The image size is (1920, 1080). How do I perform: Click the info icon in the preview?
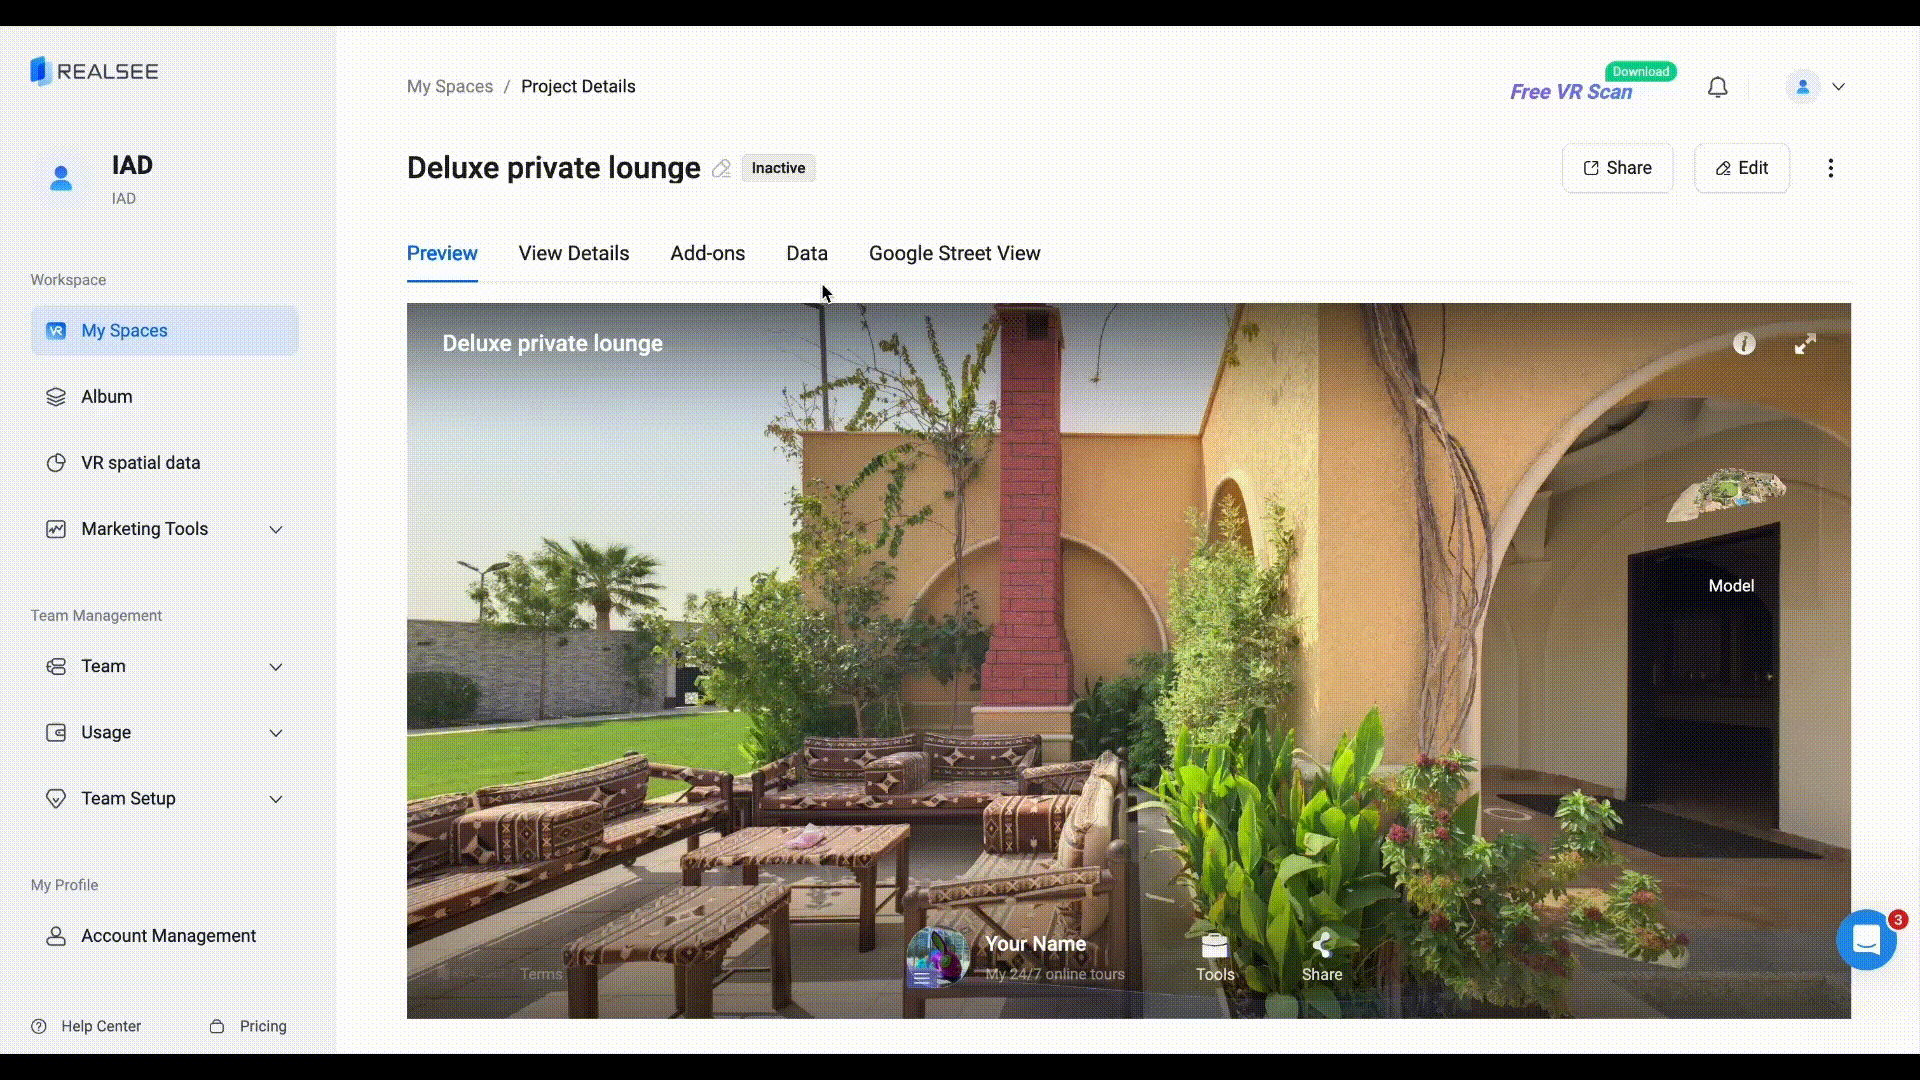pos(1744,344)
